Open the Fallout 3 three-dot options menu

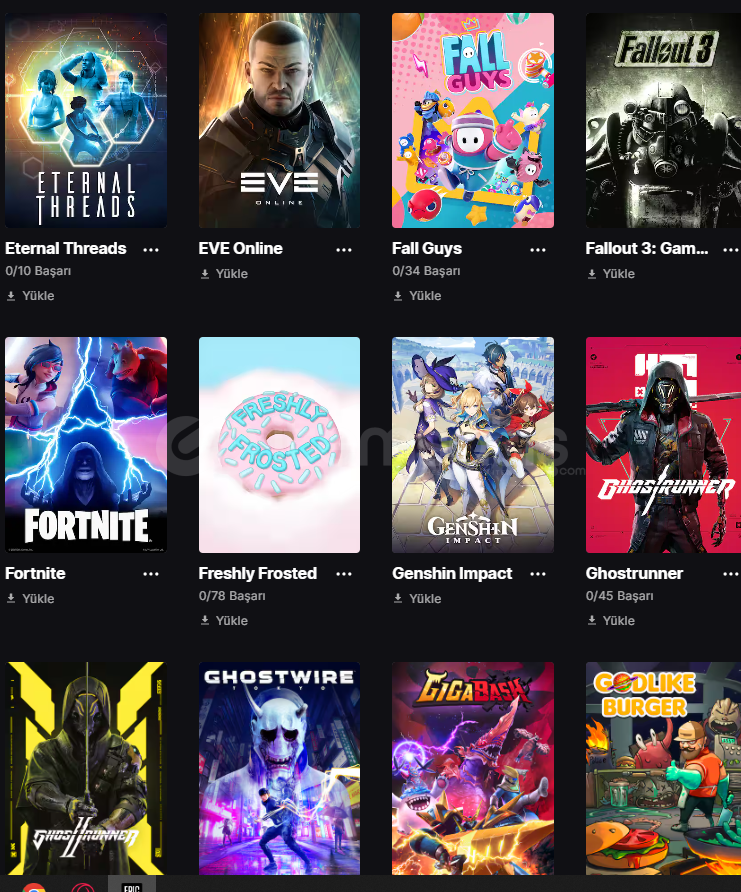coord(731,250)
